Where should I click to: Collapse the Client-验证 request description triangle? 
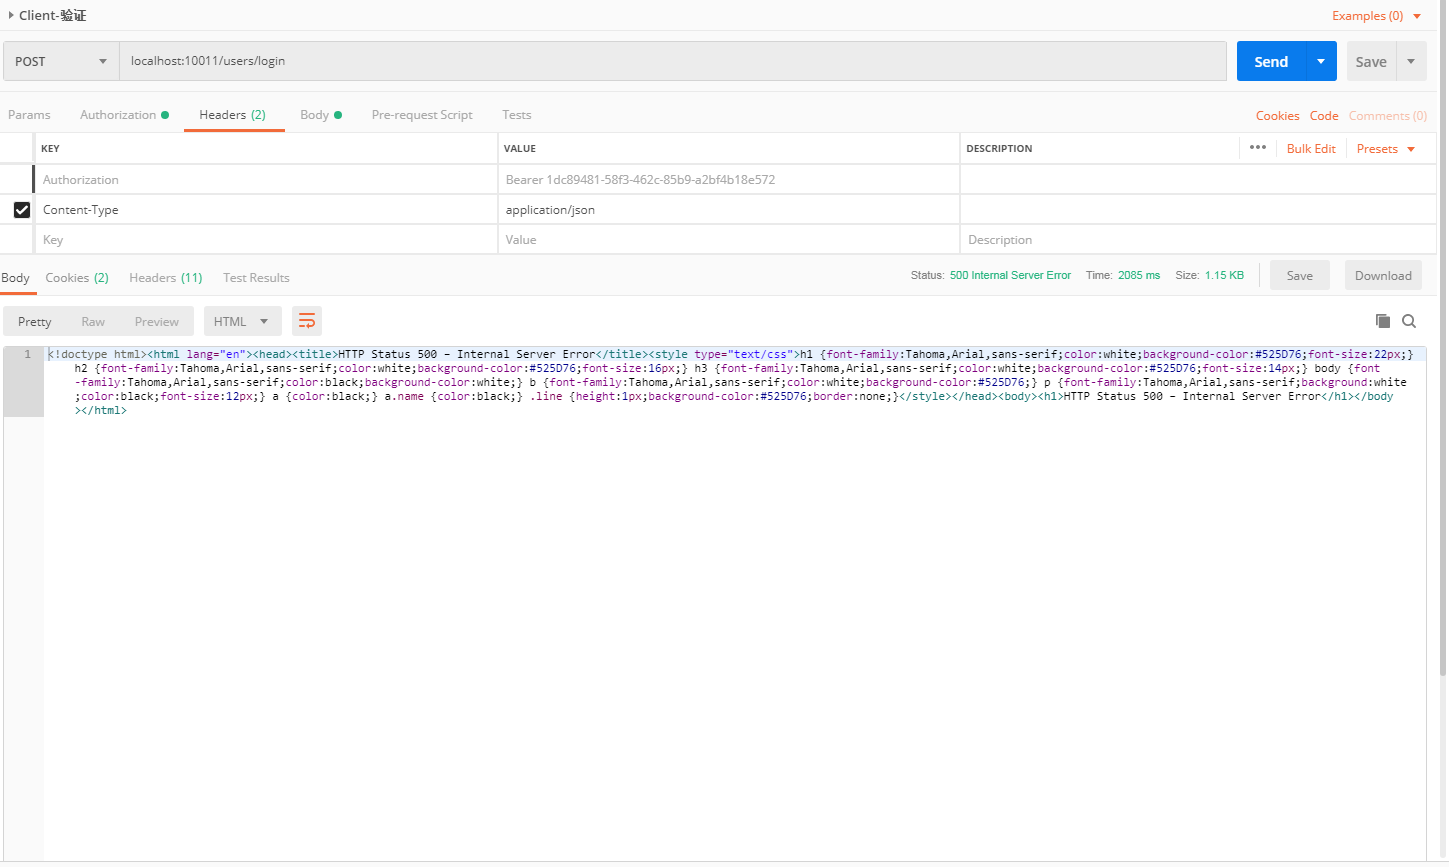[11, 15]
